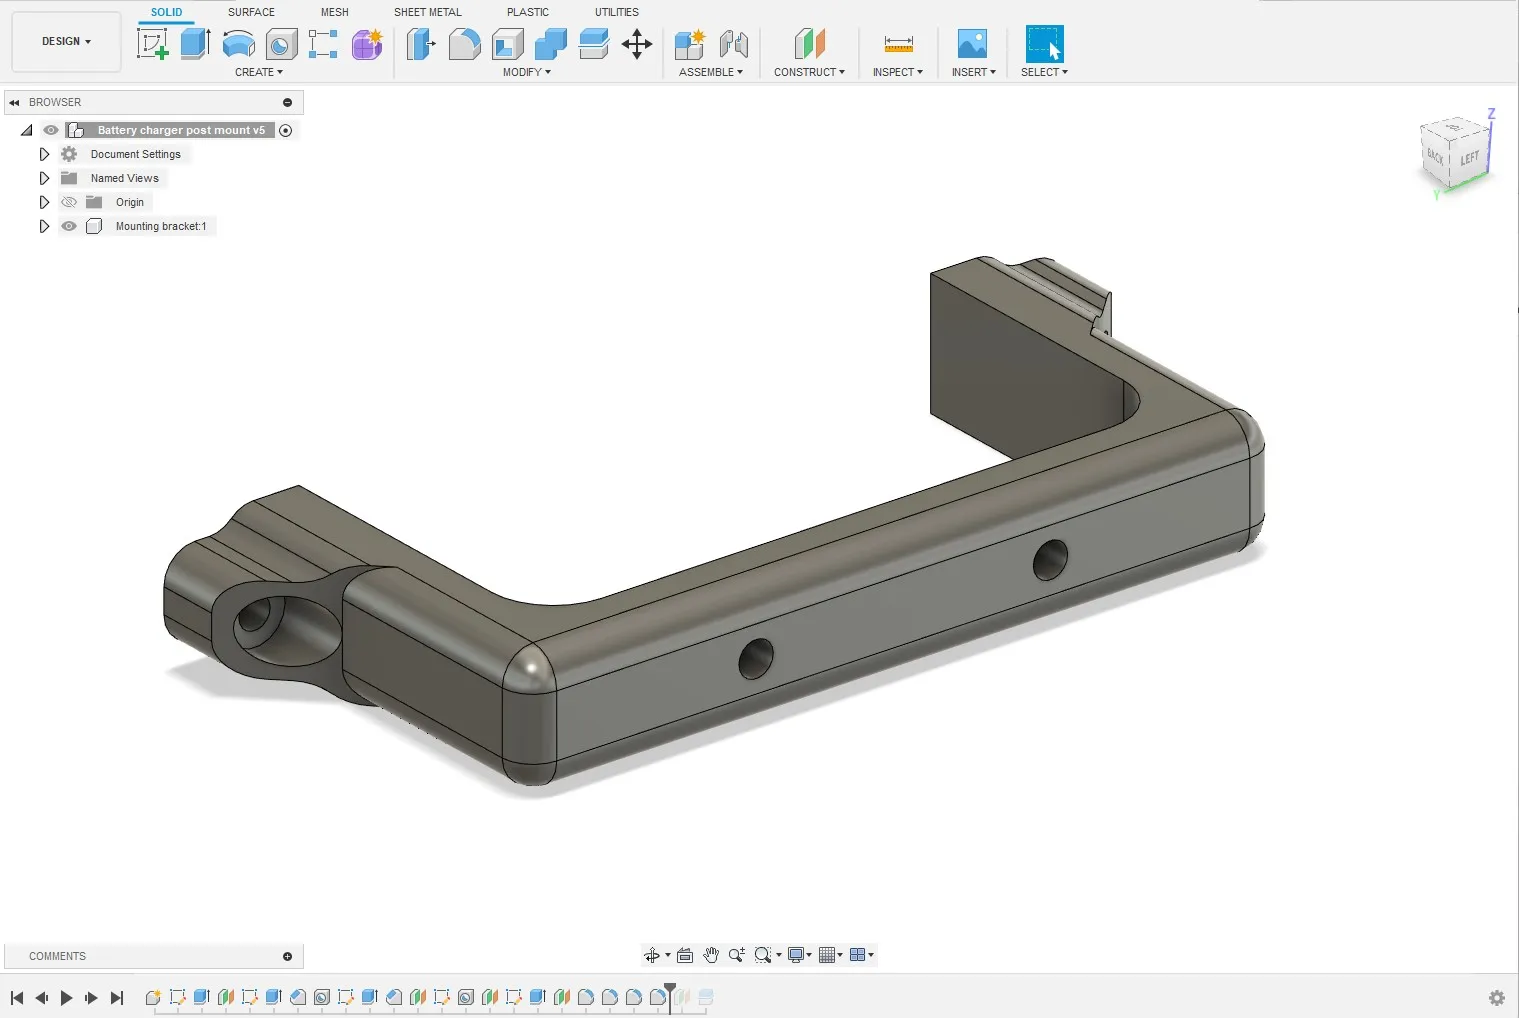
Task: Select the Extrude tool in Create
Action: (x=195, y=44)
